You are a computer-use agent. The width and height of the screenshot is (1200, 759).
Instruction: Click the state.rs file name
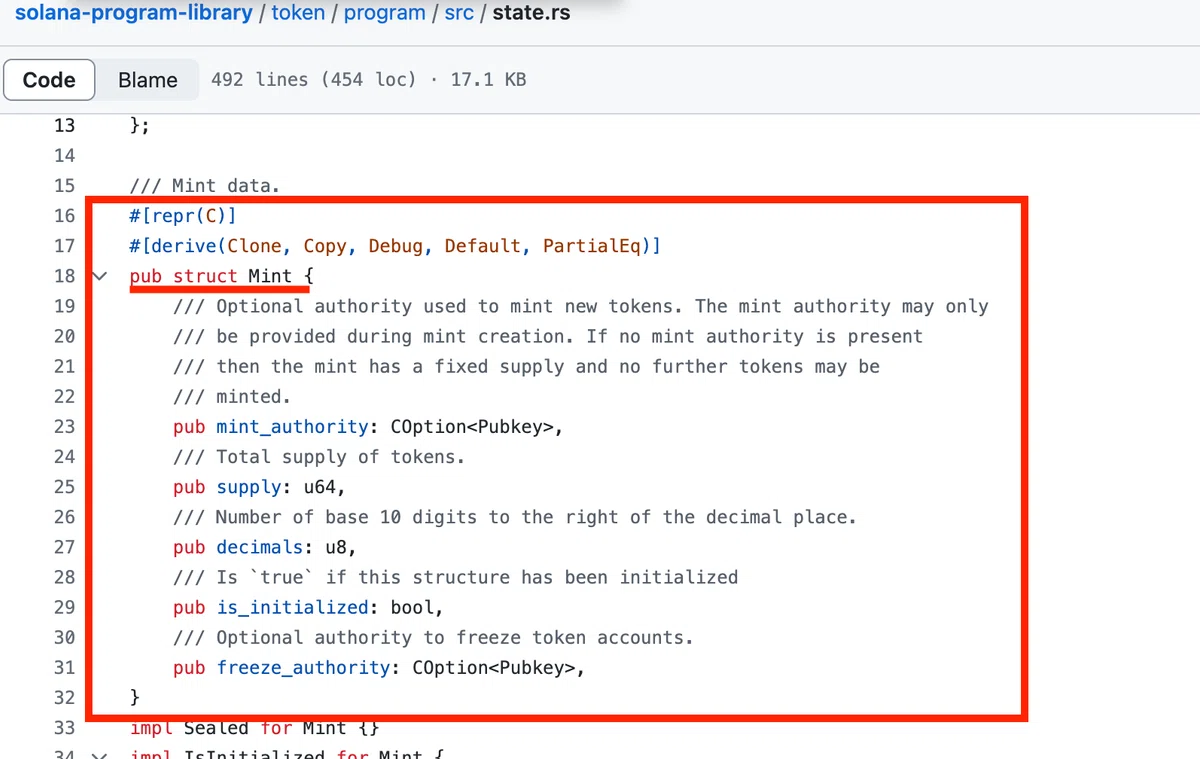pos(532,13)
